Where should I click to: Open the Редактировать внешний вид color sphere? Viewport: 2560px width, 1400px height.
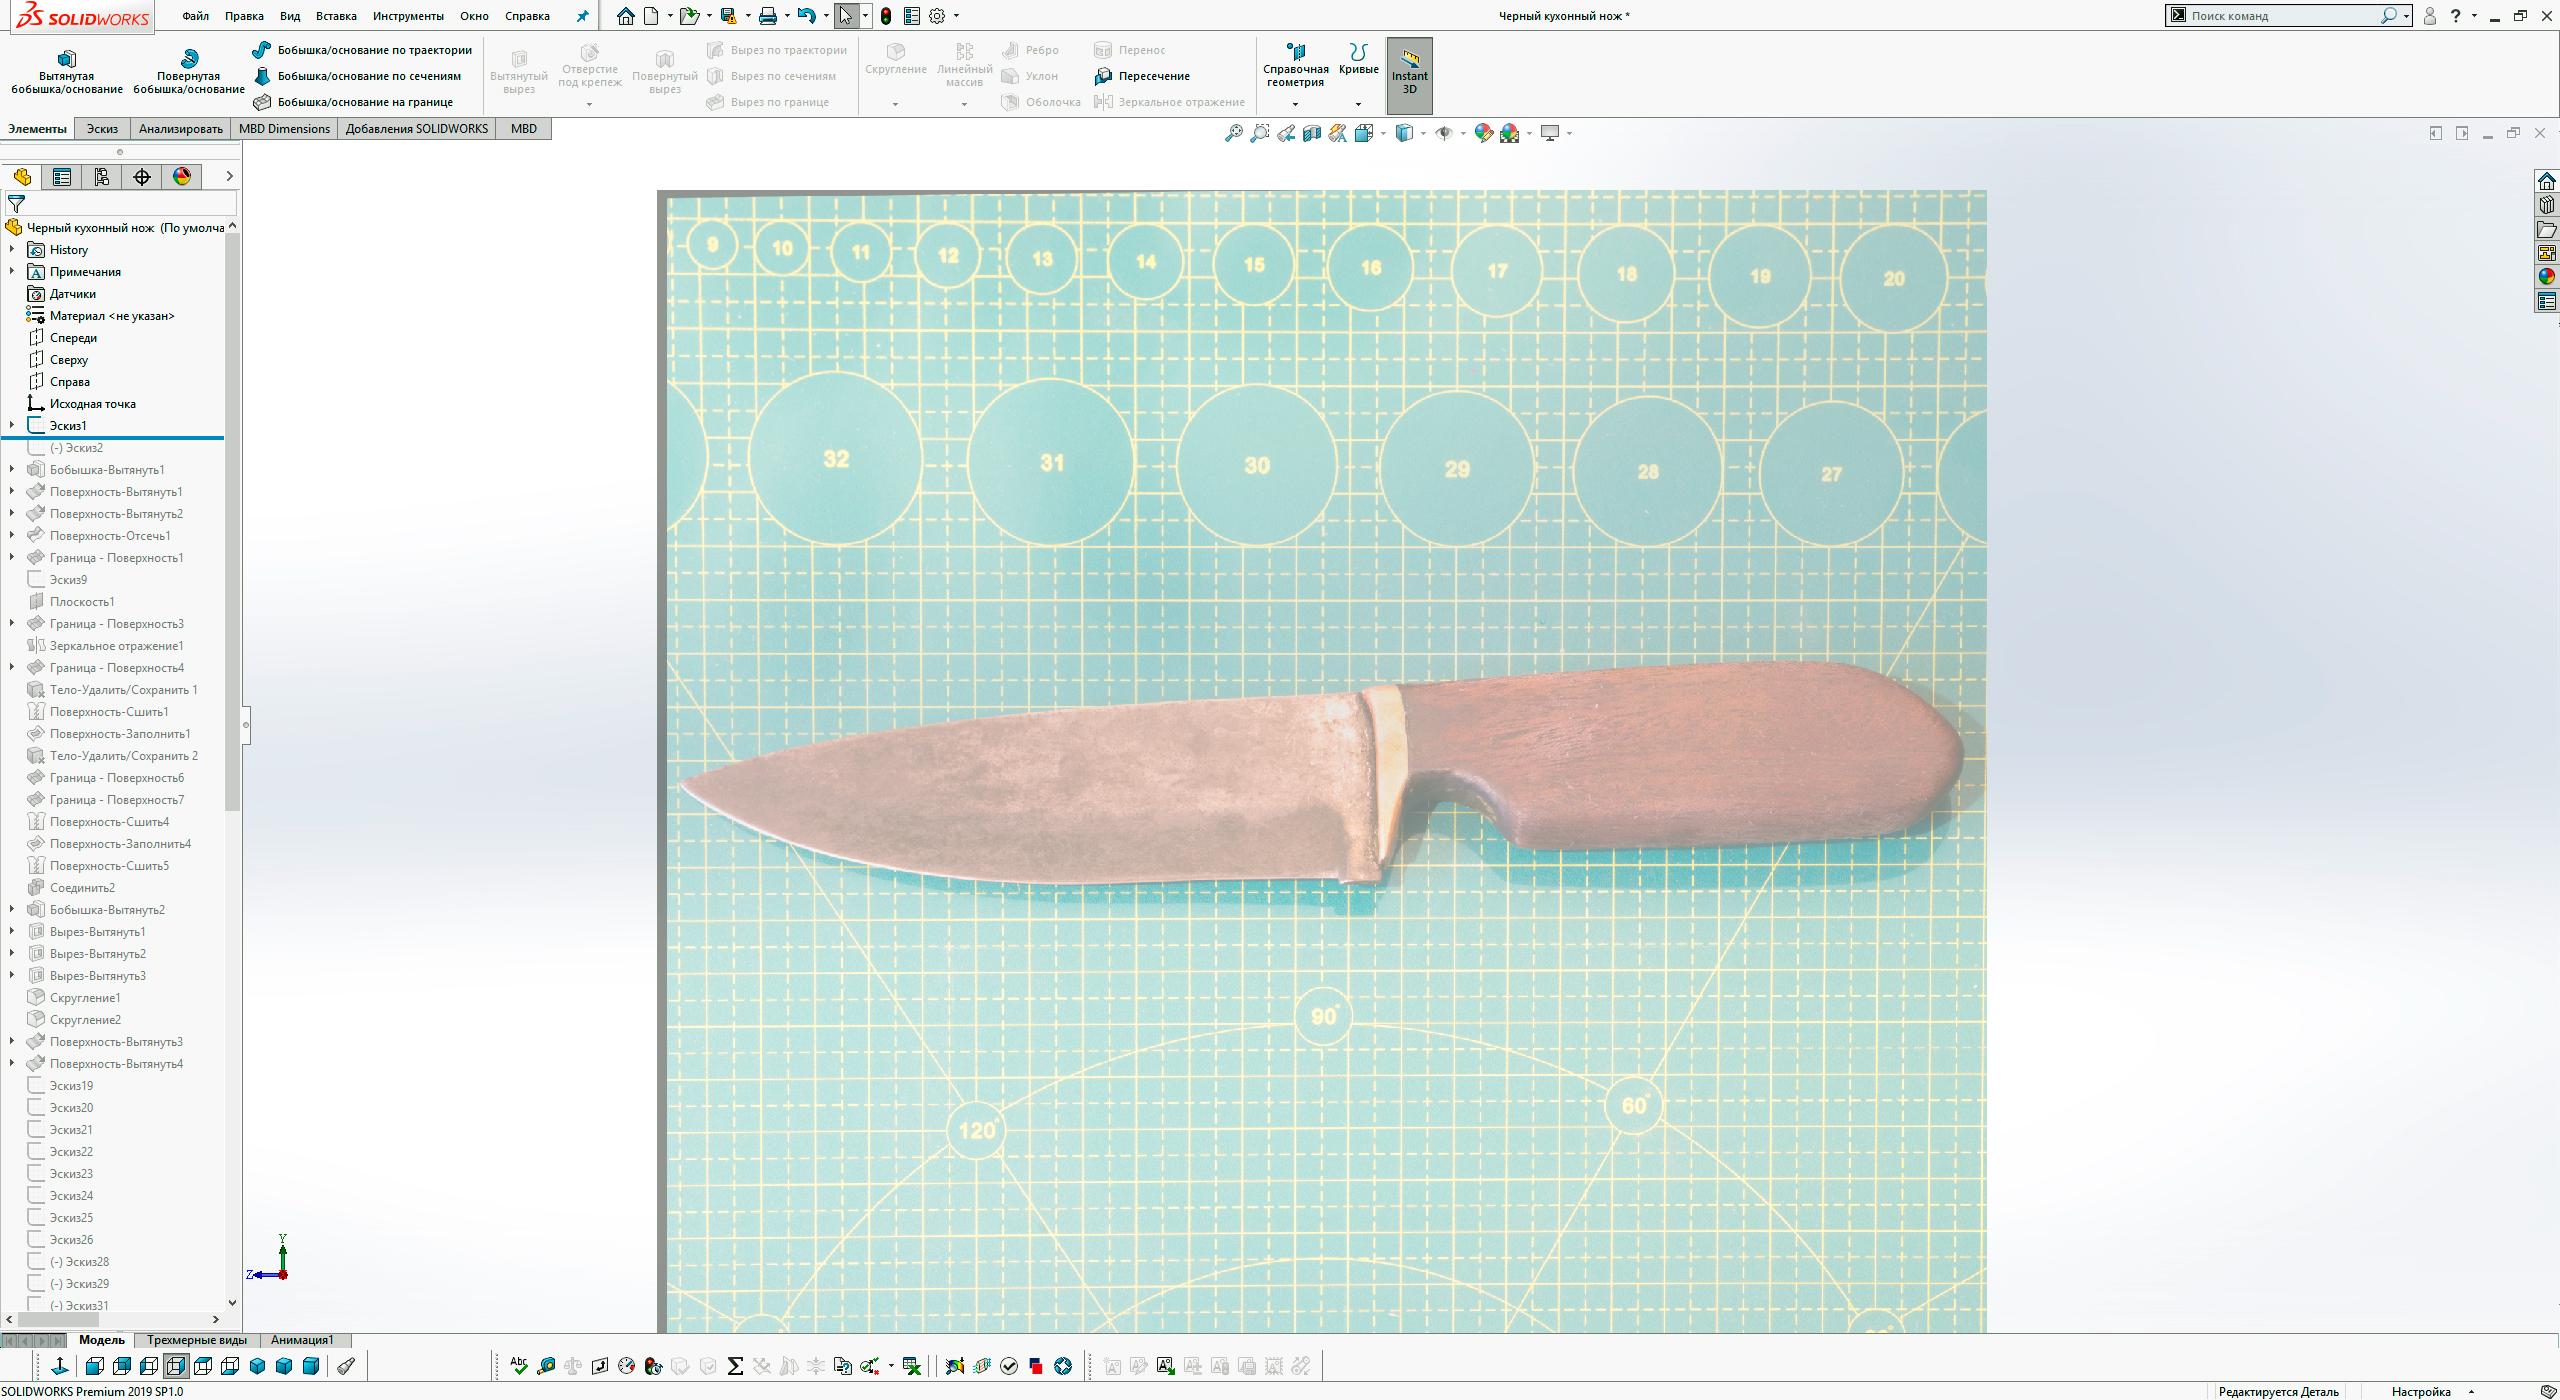click(1483, 132)
